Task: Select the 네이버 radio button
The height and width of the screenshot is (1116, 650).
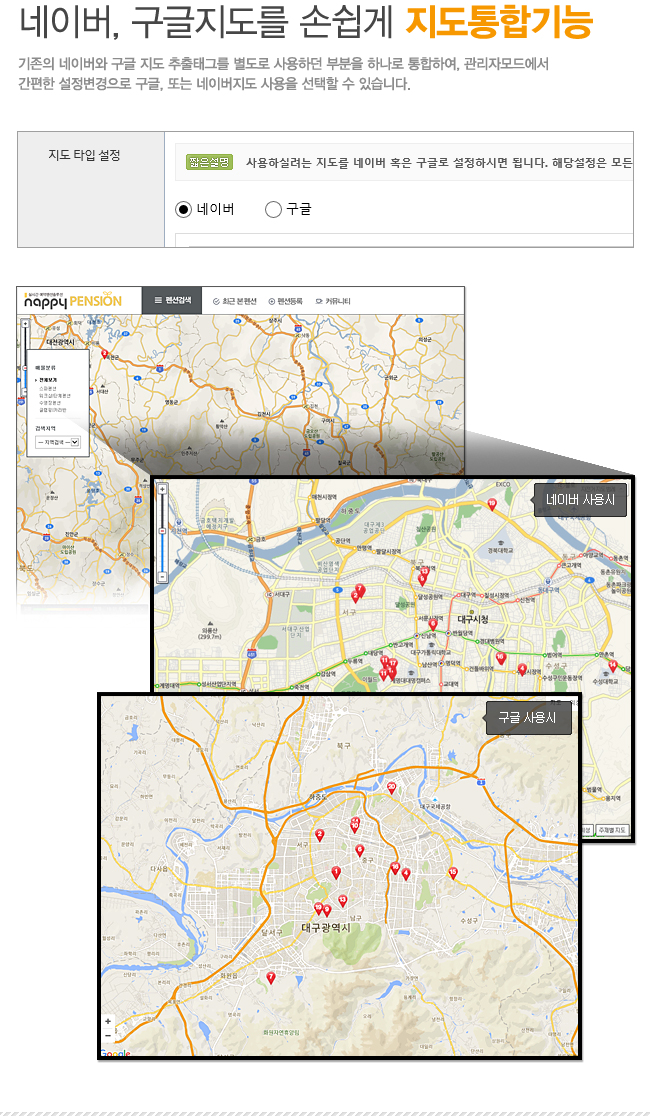Action: point(184,209)
